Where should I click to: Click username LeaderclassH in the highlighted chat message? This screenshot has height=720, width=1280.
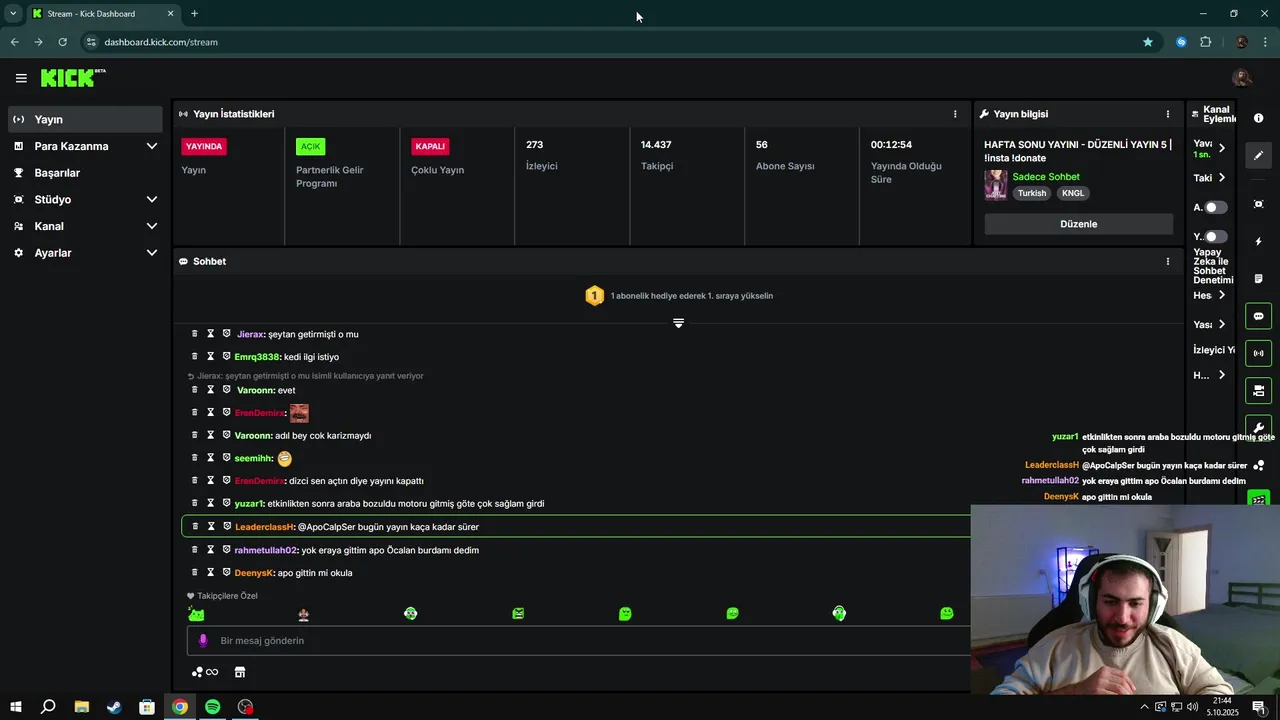pyautogui.click(x=264, y=527)
